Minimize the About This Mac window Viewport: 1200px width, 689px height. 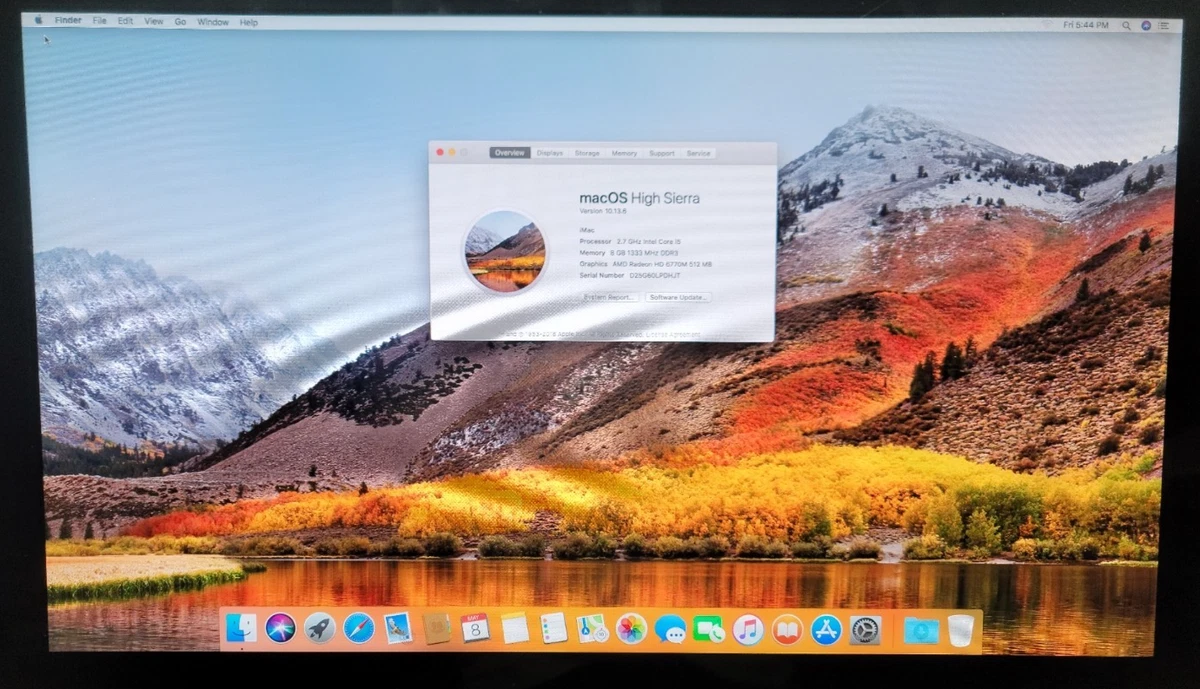pos(452,152)
